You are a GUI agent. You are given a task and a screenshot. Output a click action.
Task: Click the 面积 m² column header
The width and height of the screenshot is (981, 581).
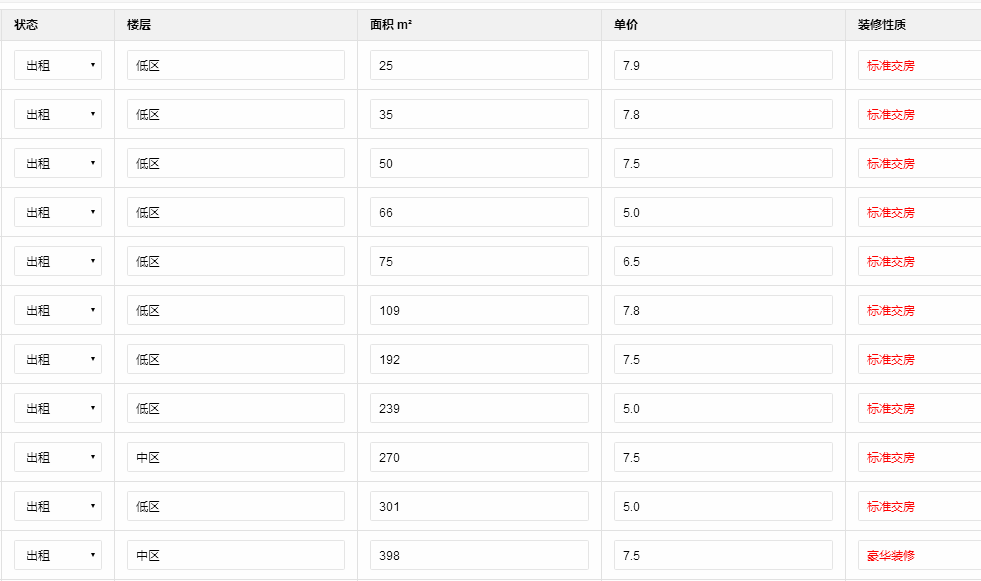tap(391, 24)
